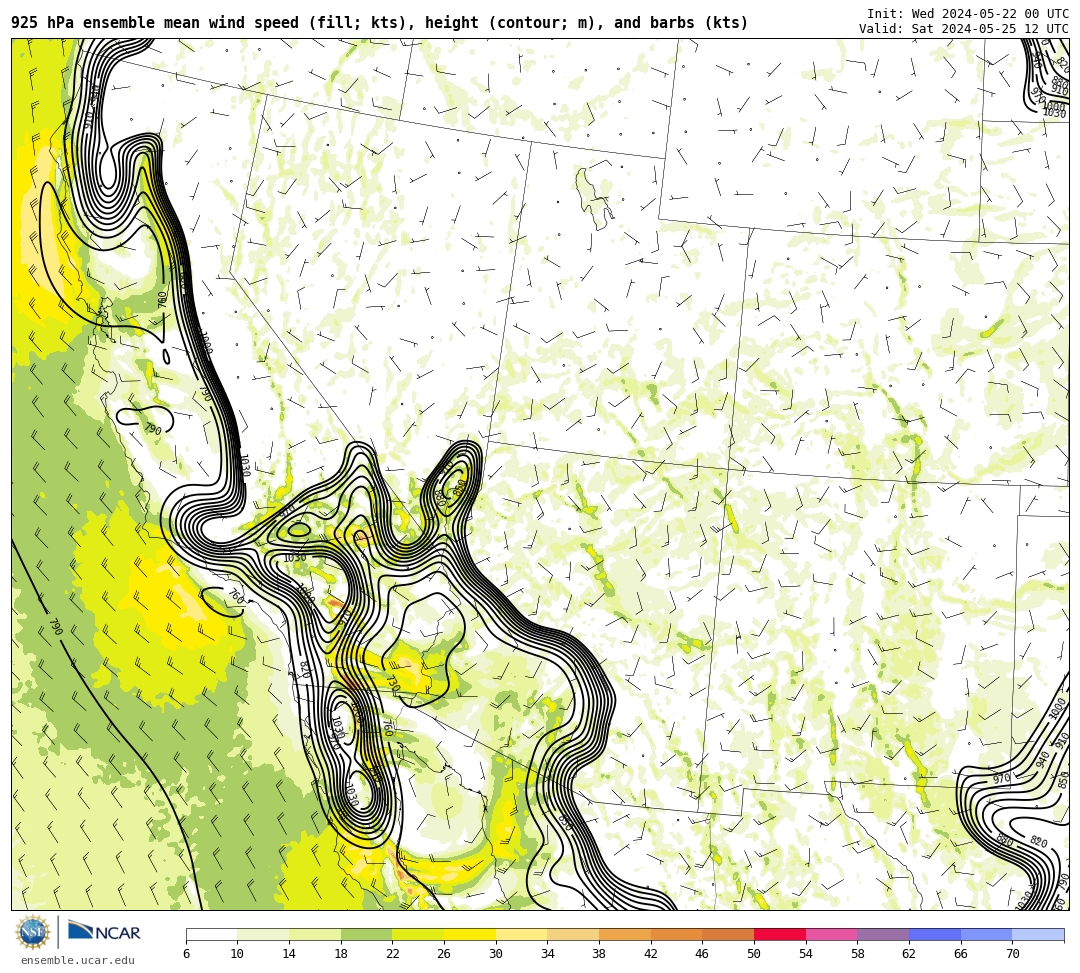Click the NCAR logo
Image resolution: width=1080 pixels, height=973 pixels.
[x=104, y=932]
